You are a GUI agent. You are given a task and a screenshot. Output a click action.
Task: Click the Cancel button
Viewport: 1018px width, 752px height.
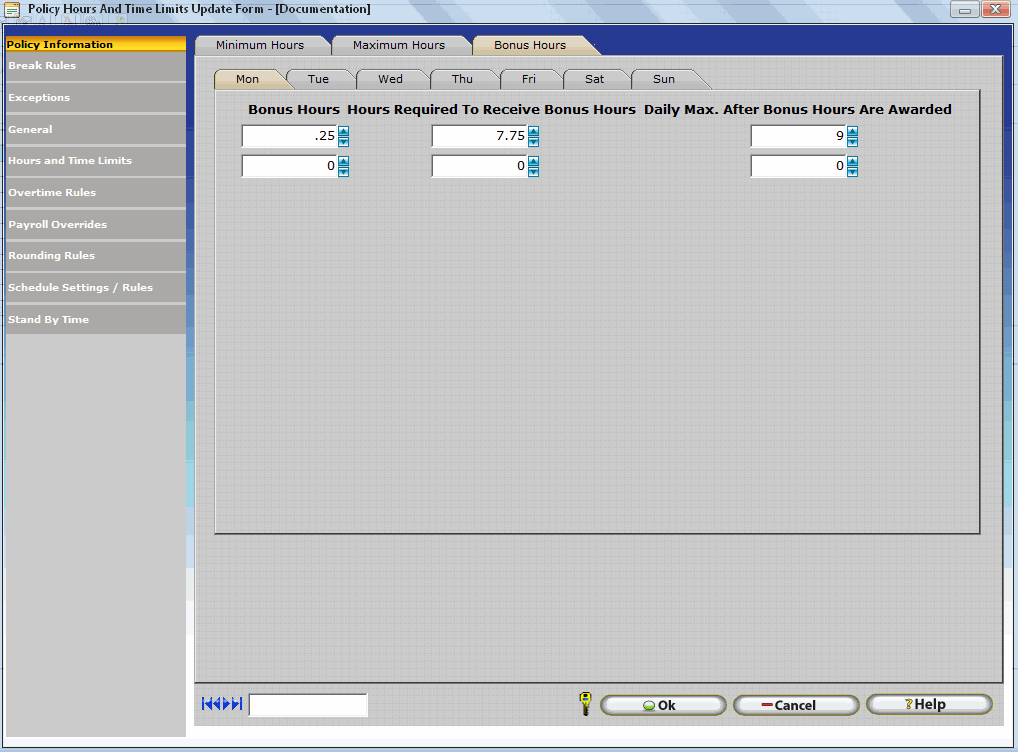(796, 705)
